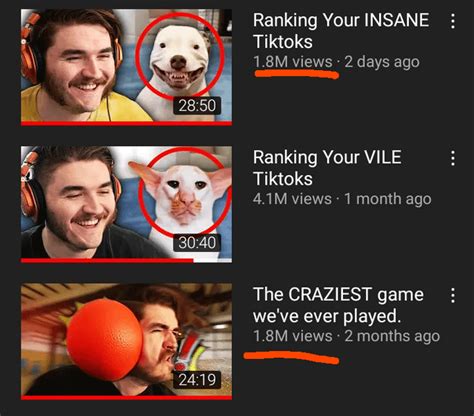Open three-dot menu for Ranking Your VILE Tiktoks
This screenshot has height=416, width=474.
pyautogui.click(x=452, y=158)
